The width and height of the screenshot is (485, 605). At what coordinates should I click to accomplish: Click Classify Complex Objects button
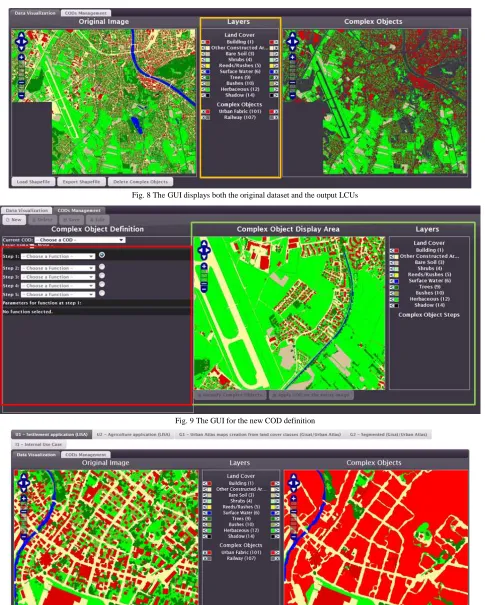[x=230, y=395]
